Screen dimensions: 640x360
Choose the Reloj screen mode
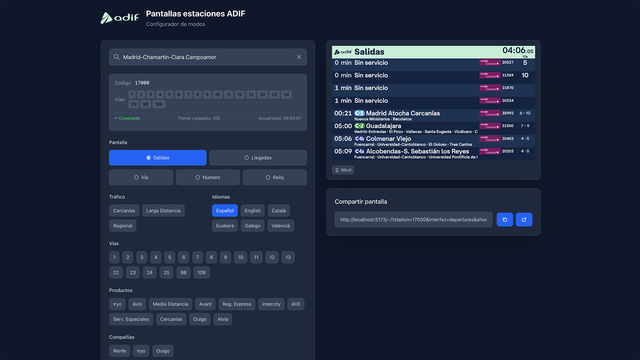pos(275,178)
